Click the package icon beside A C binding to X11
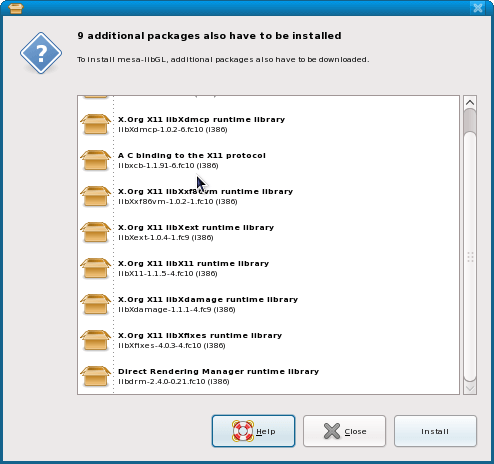Screen dimensions: 494x464 pos(95,160)
